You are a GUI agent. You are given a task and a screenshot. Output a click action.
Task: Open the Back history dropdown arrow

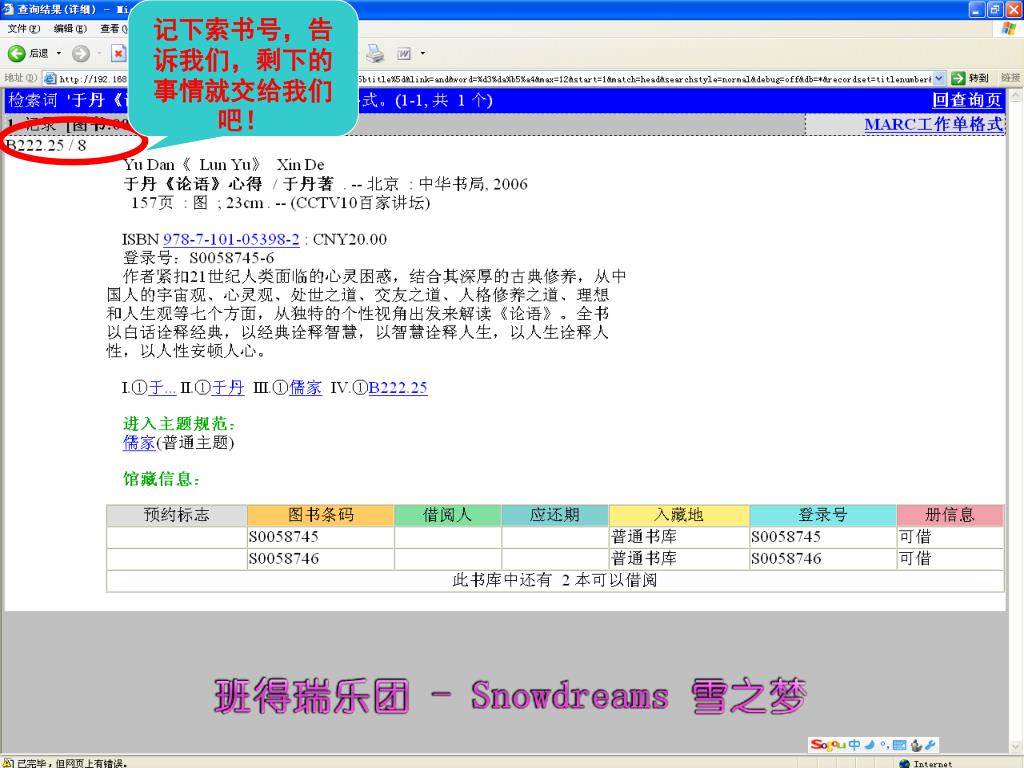59,54
